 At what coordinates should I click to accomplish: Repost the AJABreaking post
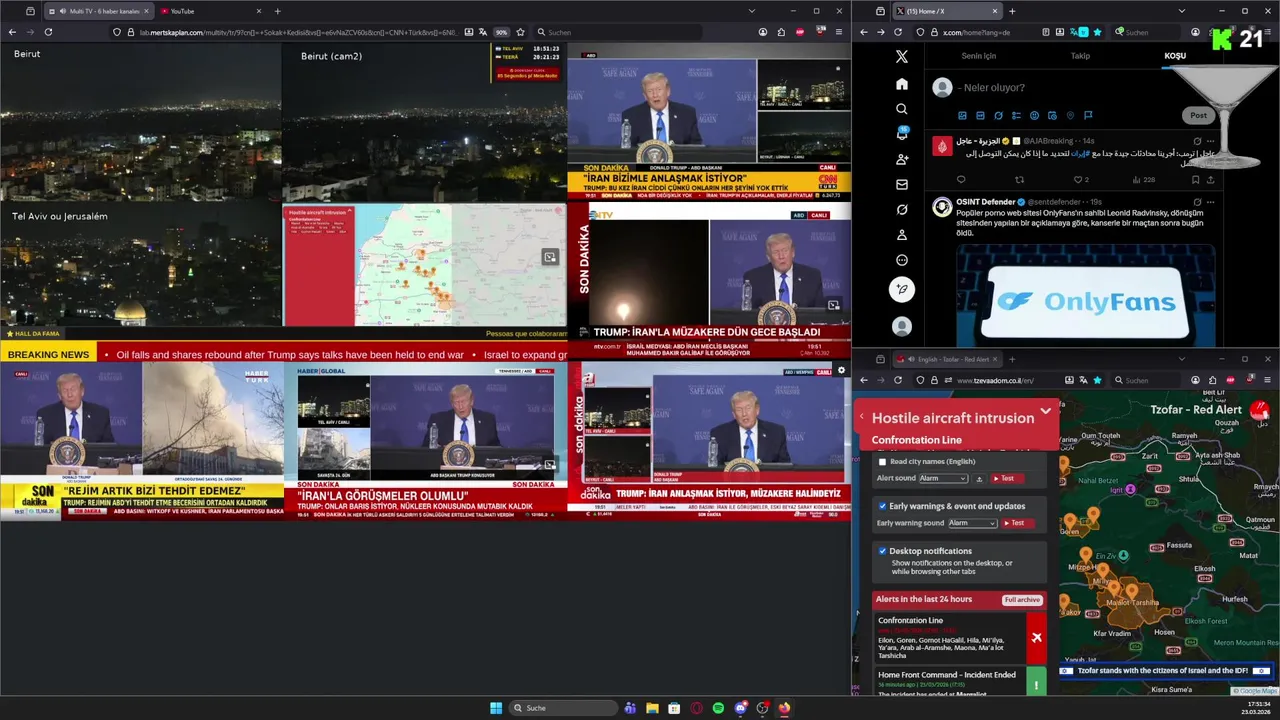click(x=1020, y=180)
